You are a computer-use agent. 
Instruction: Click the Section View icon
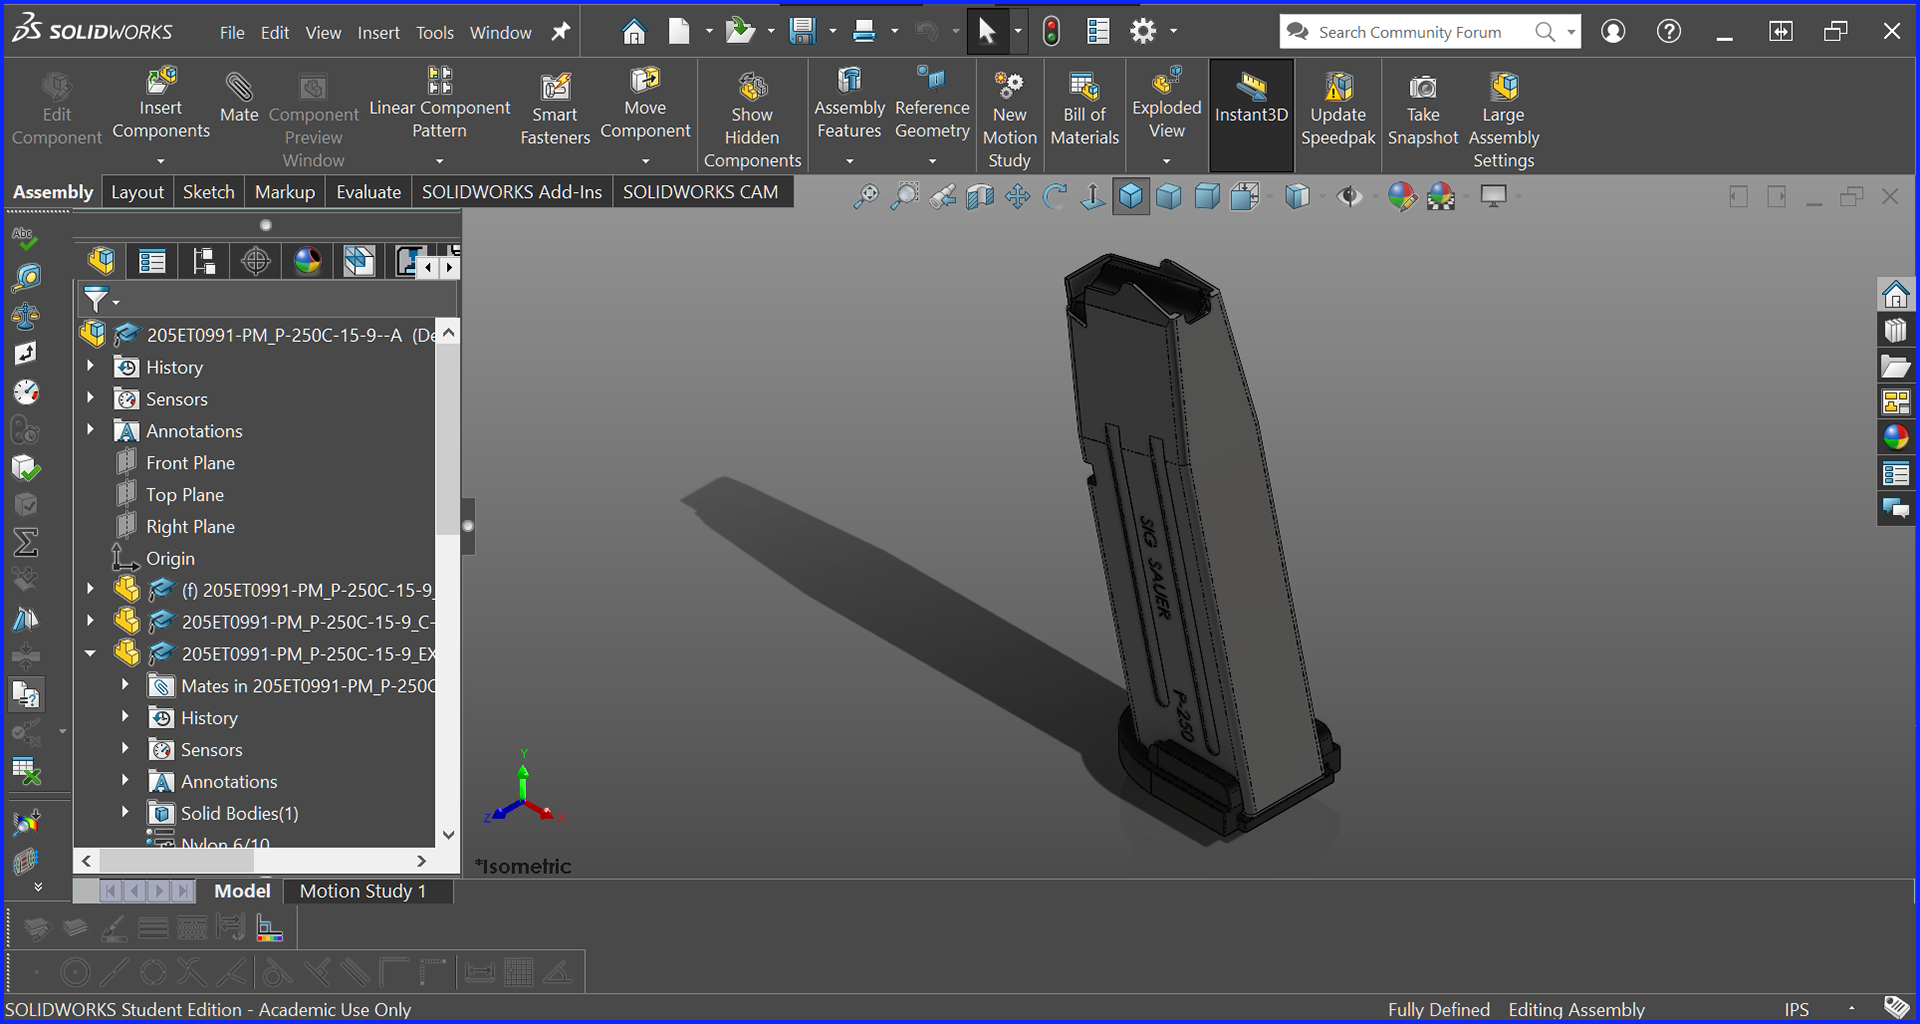[x=980, y=196]
